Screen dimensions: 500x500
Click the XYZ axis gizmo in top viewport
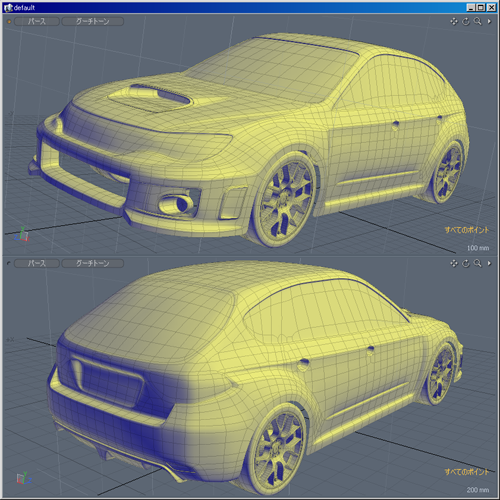coord(22,234)
